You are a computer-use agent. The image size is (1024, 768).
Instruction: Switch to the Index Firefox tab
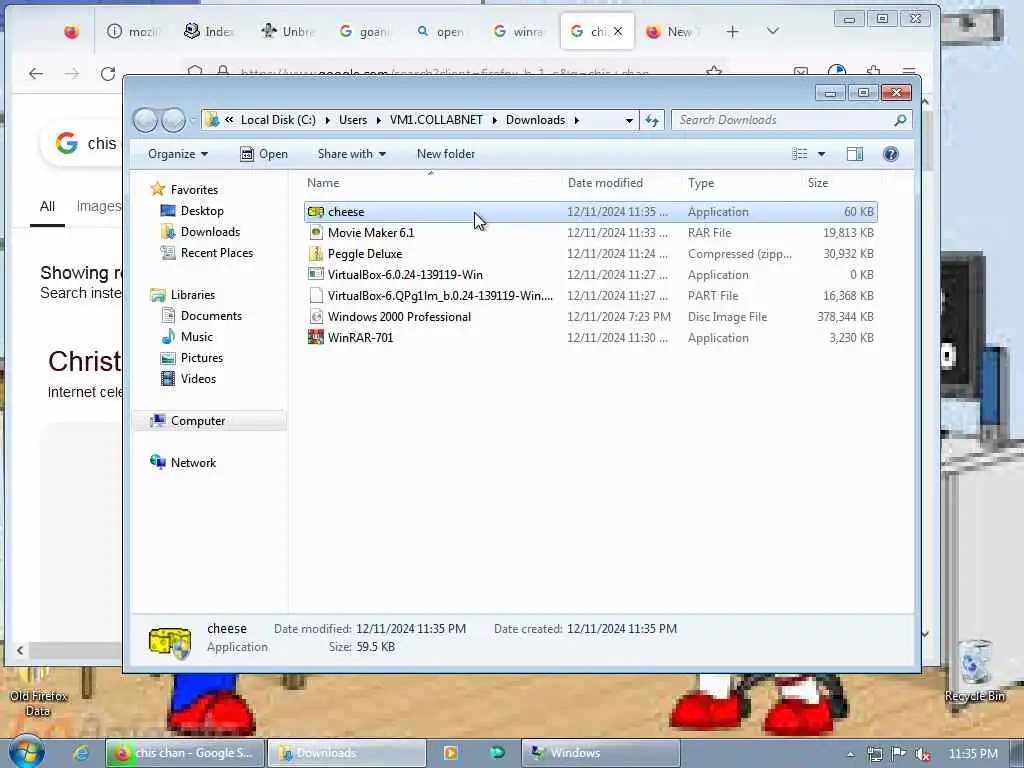click(209, 31)
